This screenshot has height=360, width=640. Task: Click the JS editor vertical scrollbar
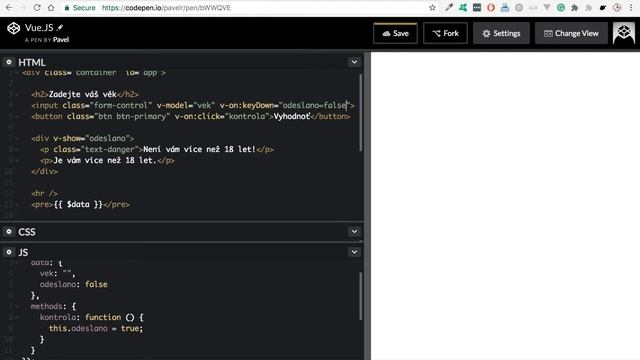point(361,296)
